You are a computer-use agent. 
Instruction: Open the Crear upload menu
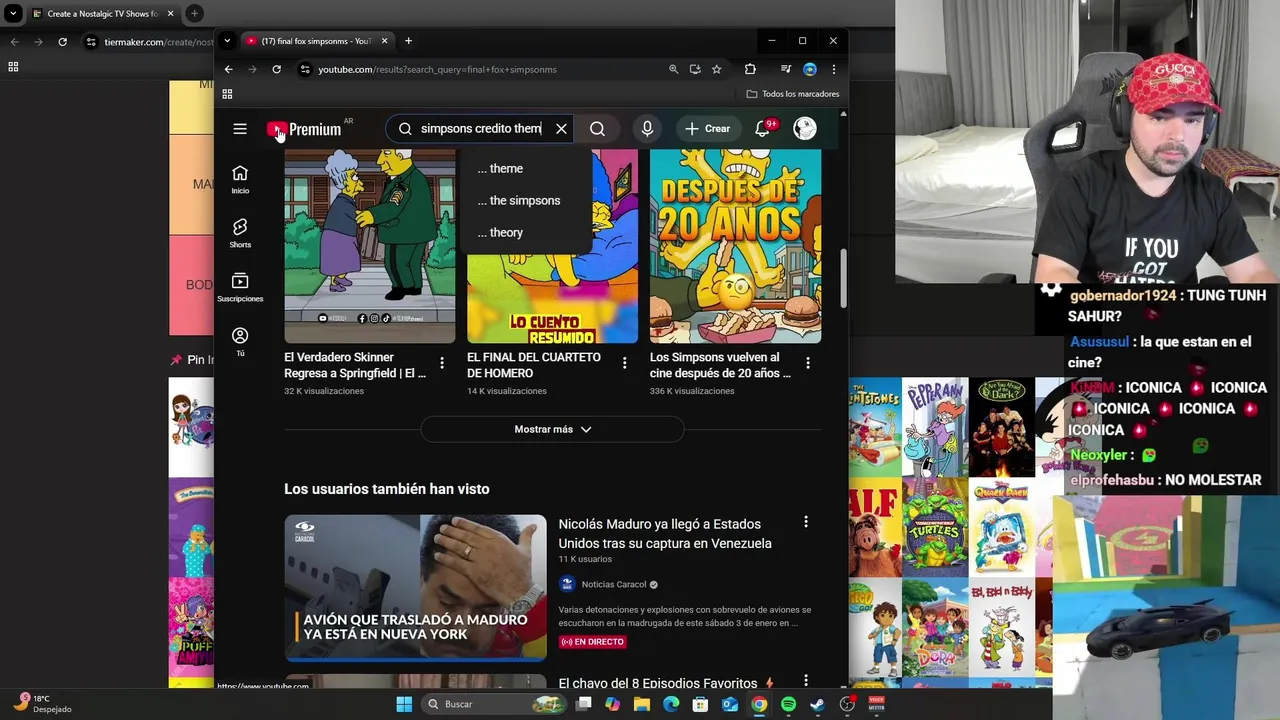[x=708, y=129]
